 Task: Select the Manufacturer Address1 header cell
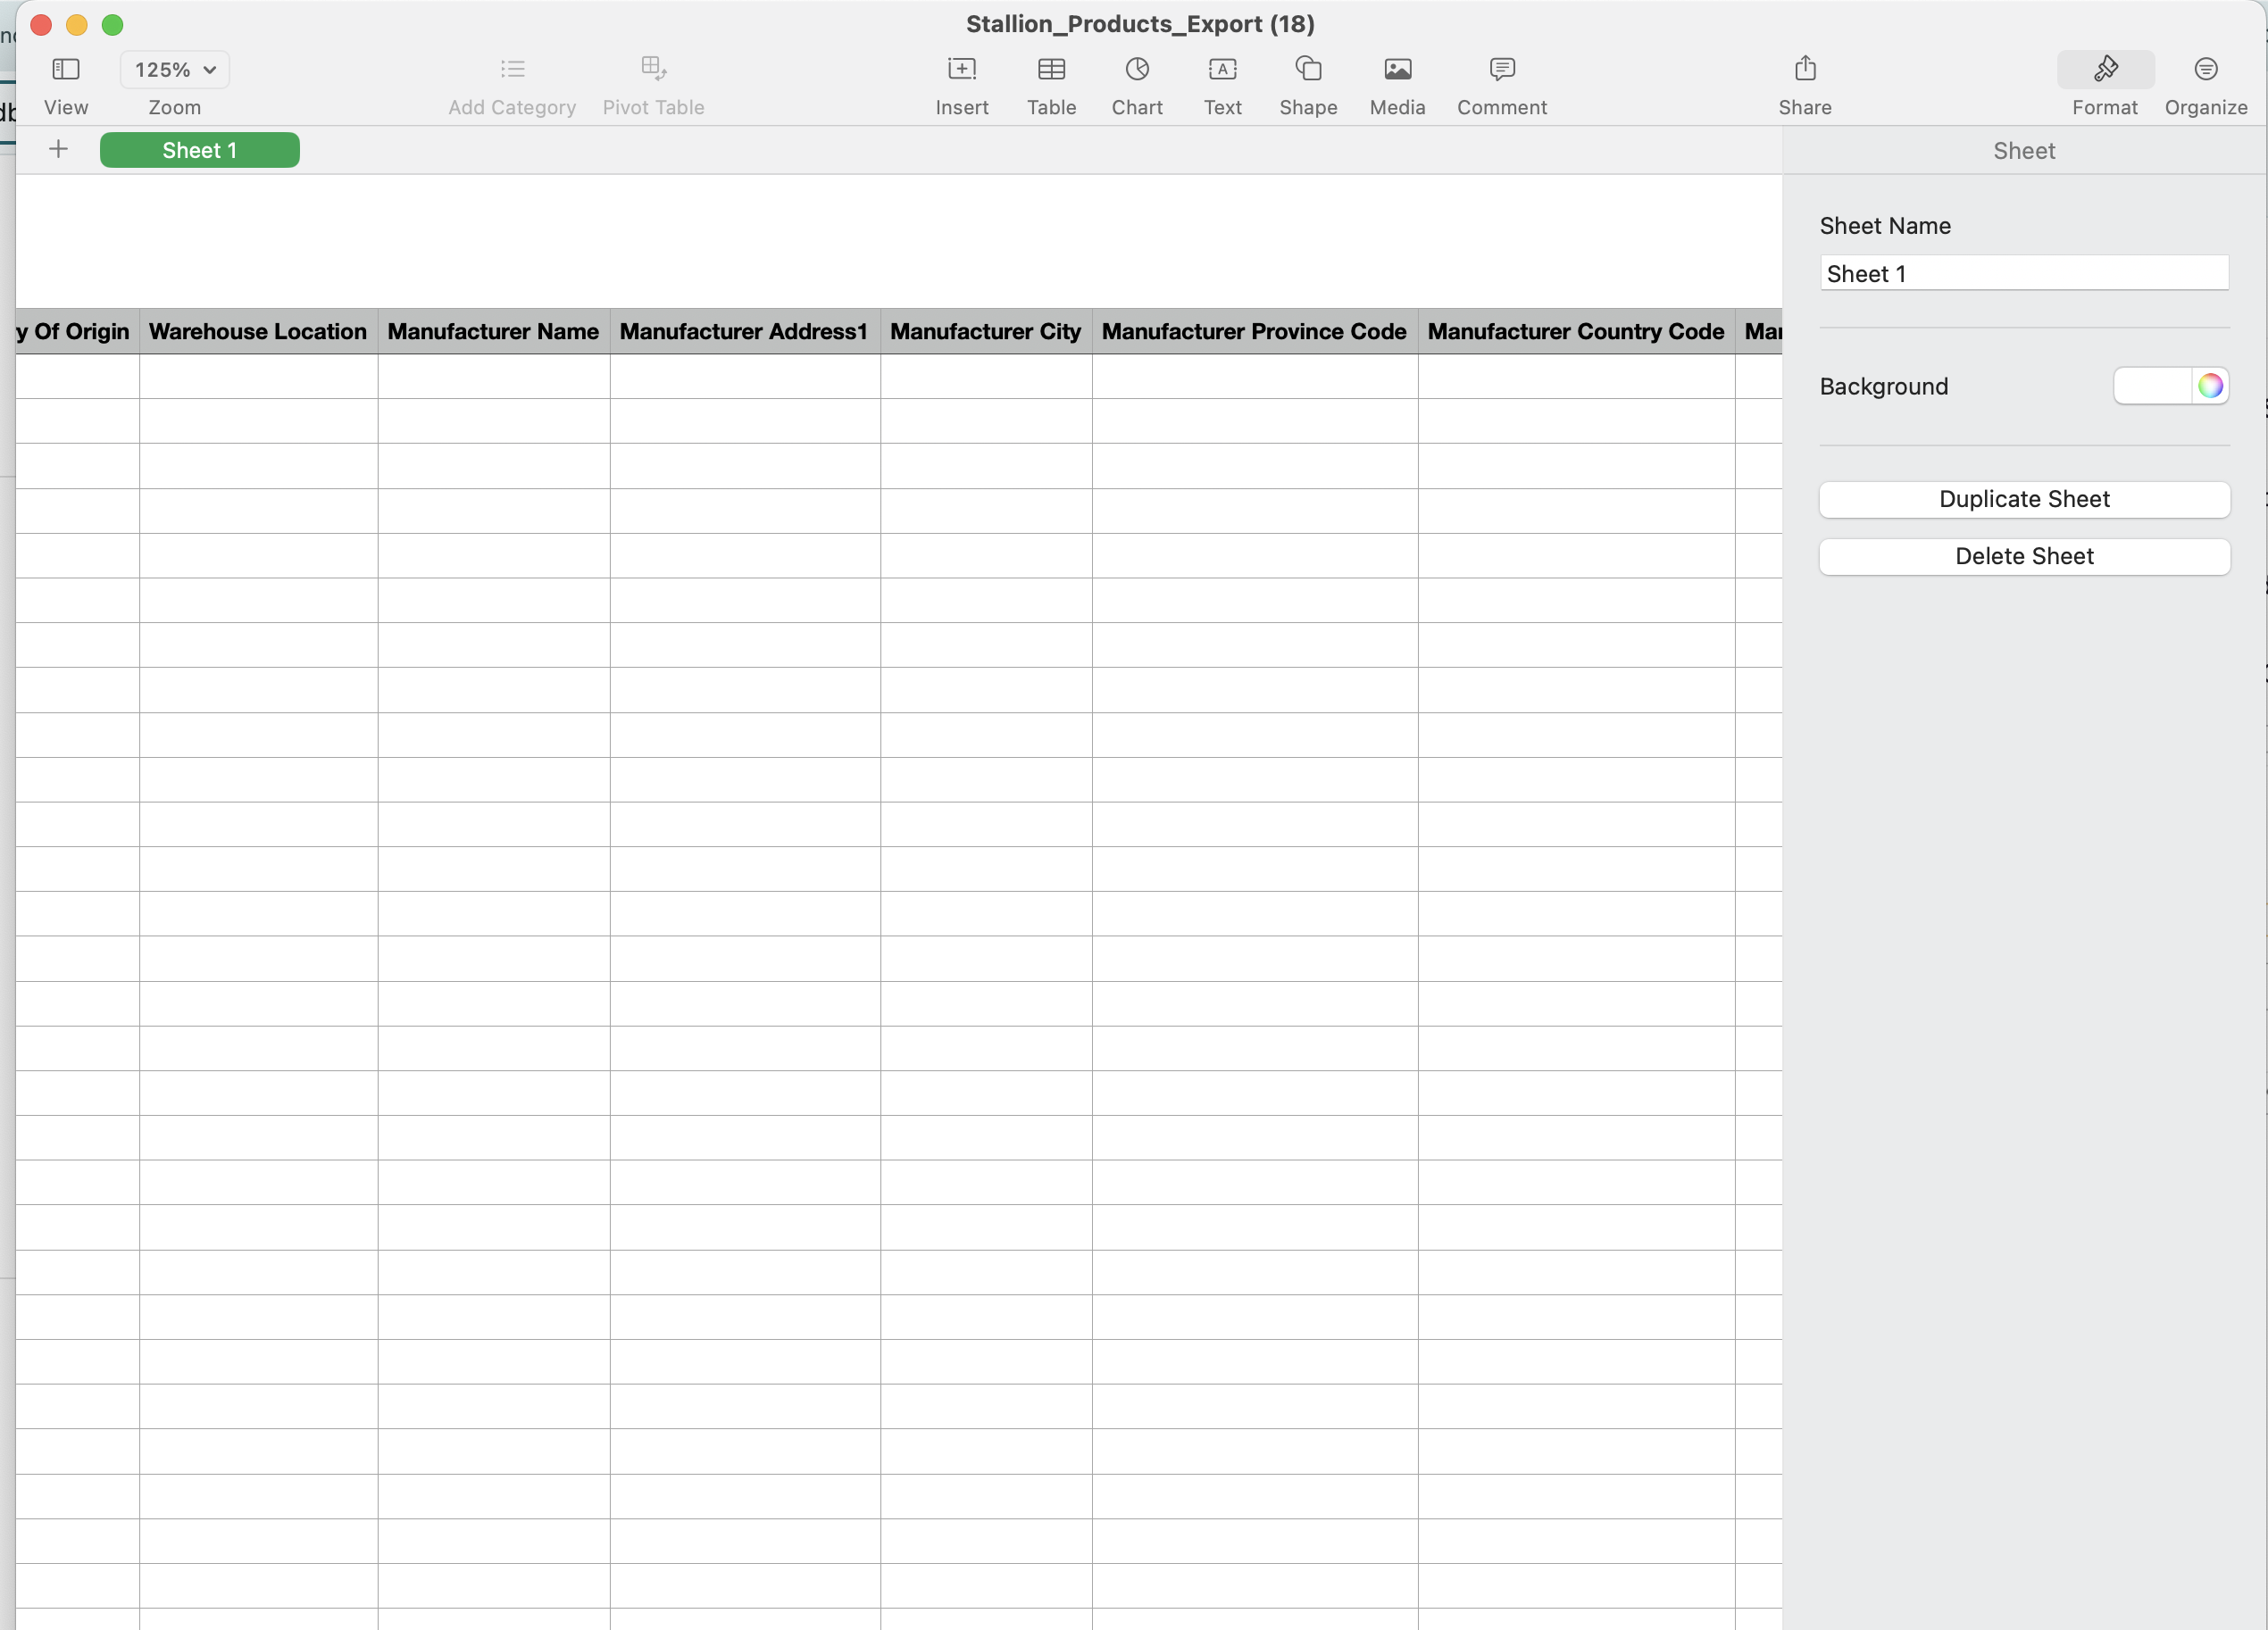tap(744, 331)
